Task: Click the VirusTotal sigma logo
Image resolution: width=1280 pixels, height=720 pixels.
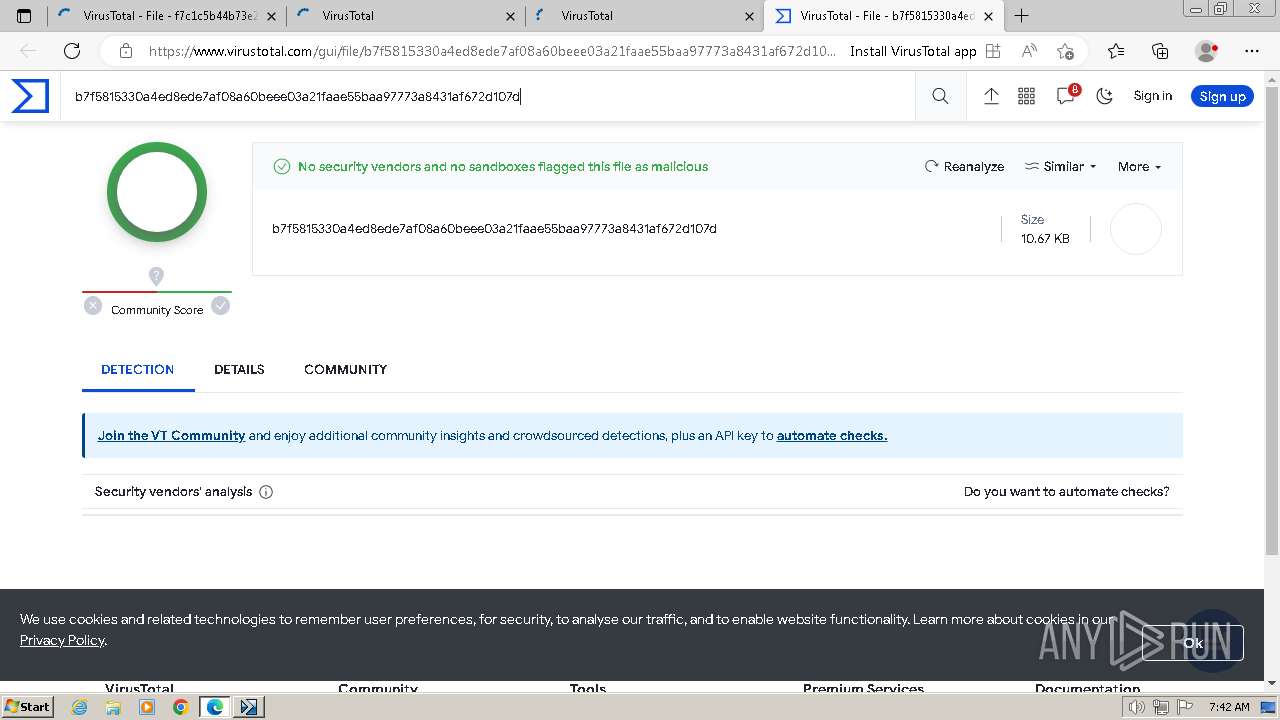Action: pos(30,96)
